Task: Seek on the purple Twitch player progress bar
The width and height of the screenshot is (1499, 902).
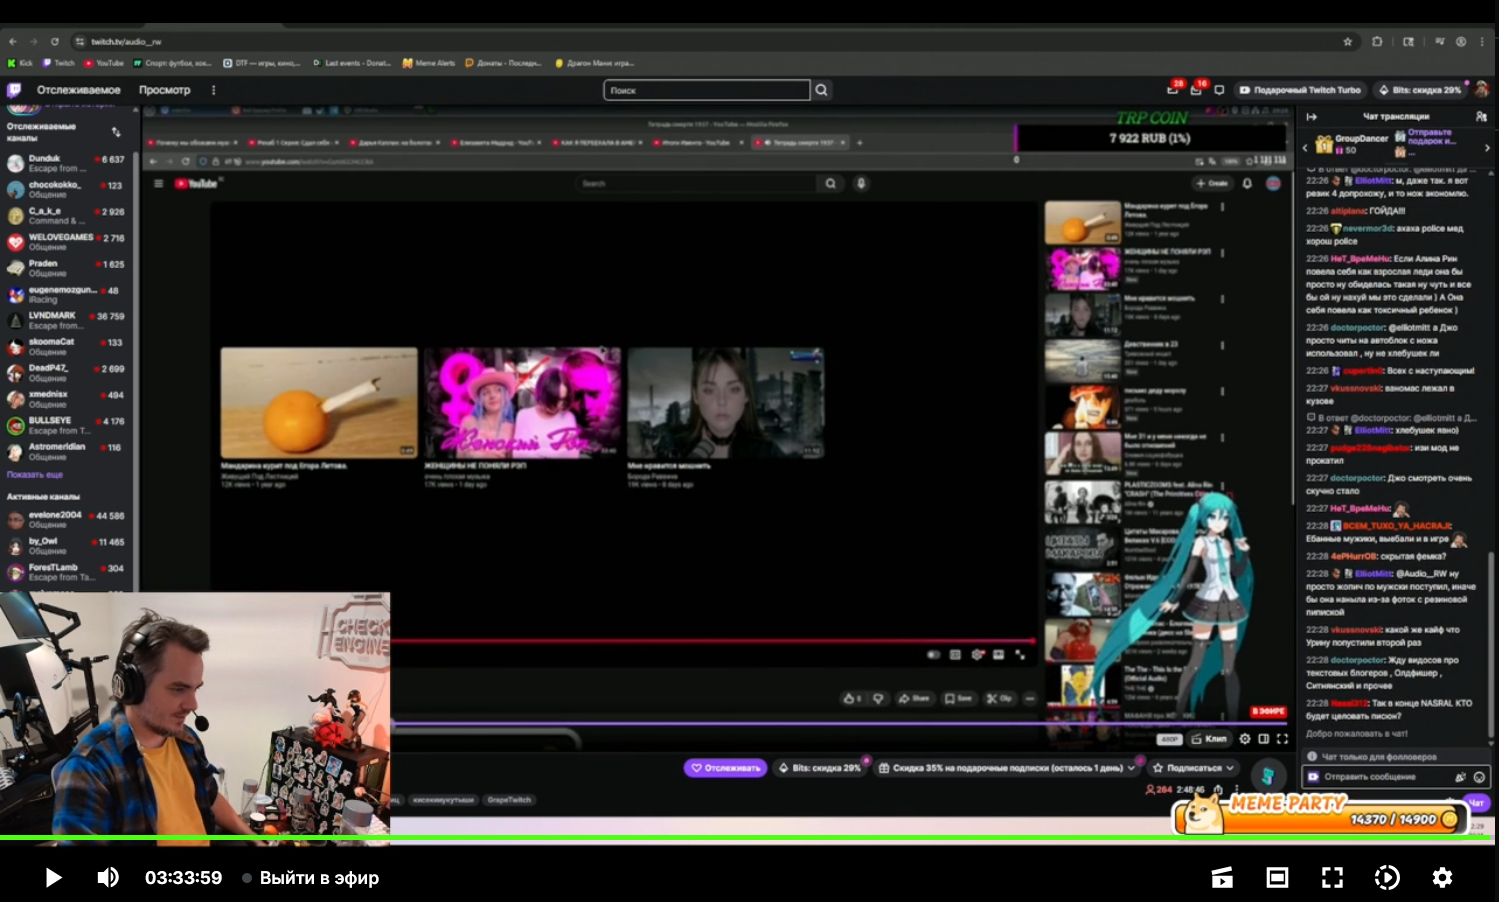Action: (x=840, y=723)
